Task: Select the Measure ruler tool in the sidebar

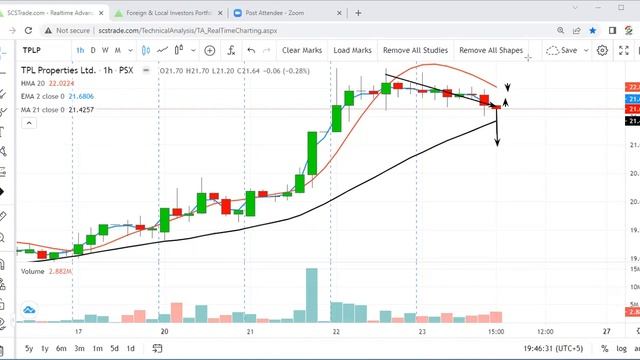Action: (3, 216)
